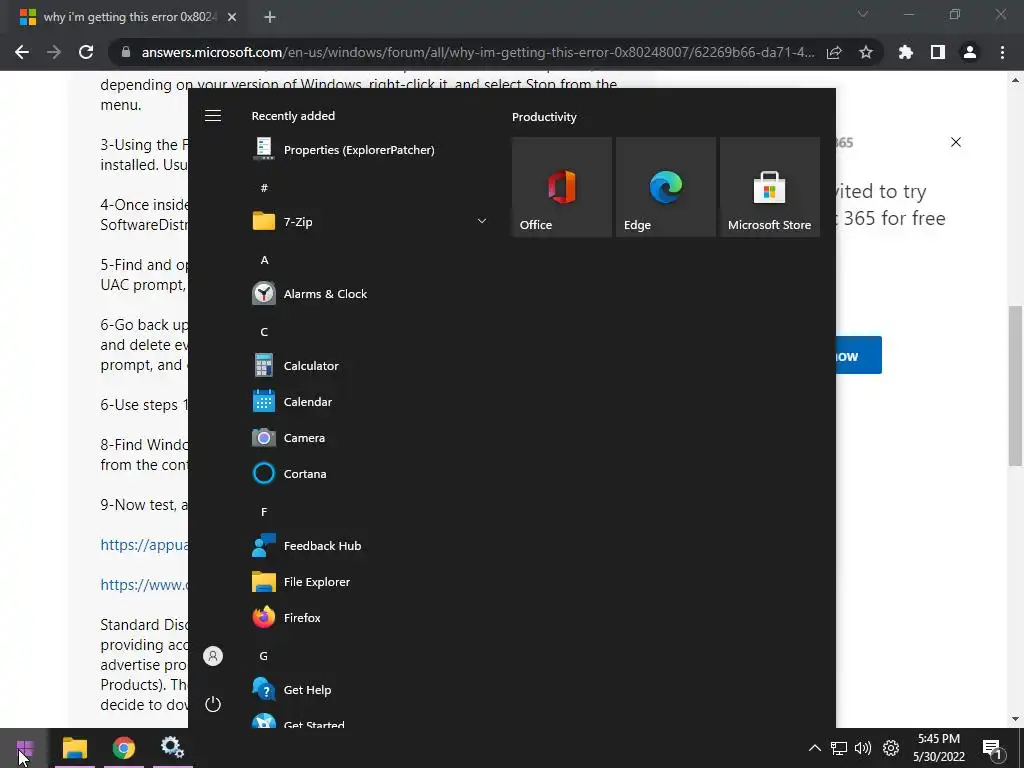The height and width of the screenshot is (768, 1024).
Task: Jump to the letter C section header
Action: [x=264, y=332]
